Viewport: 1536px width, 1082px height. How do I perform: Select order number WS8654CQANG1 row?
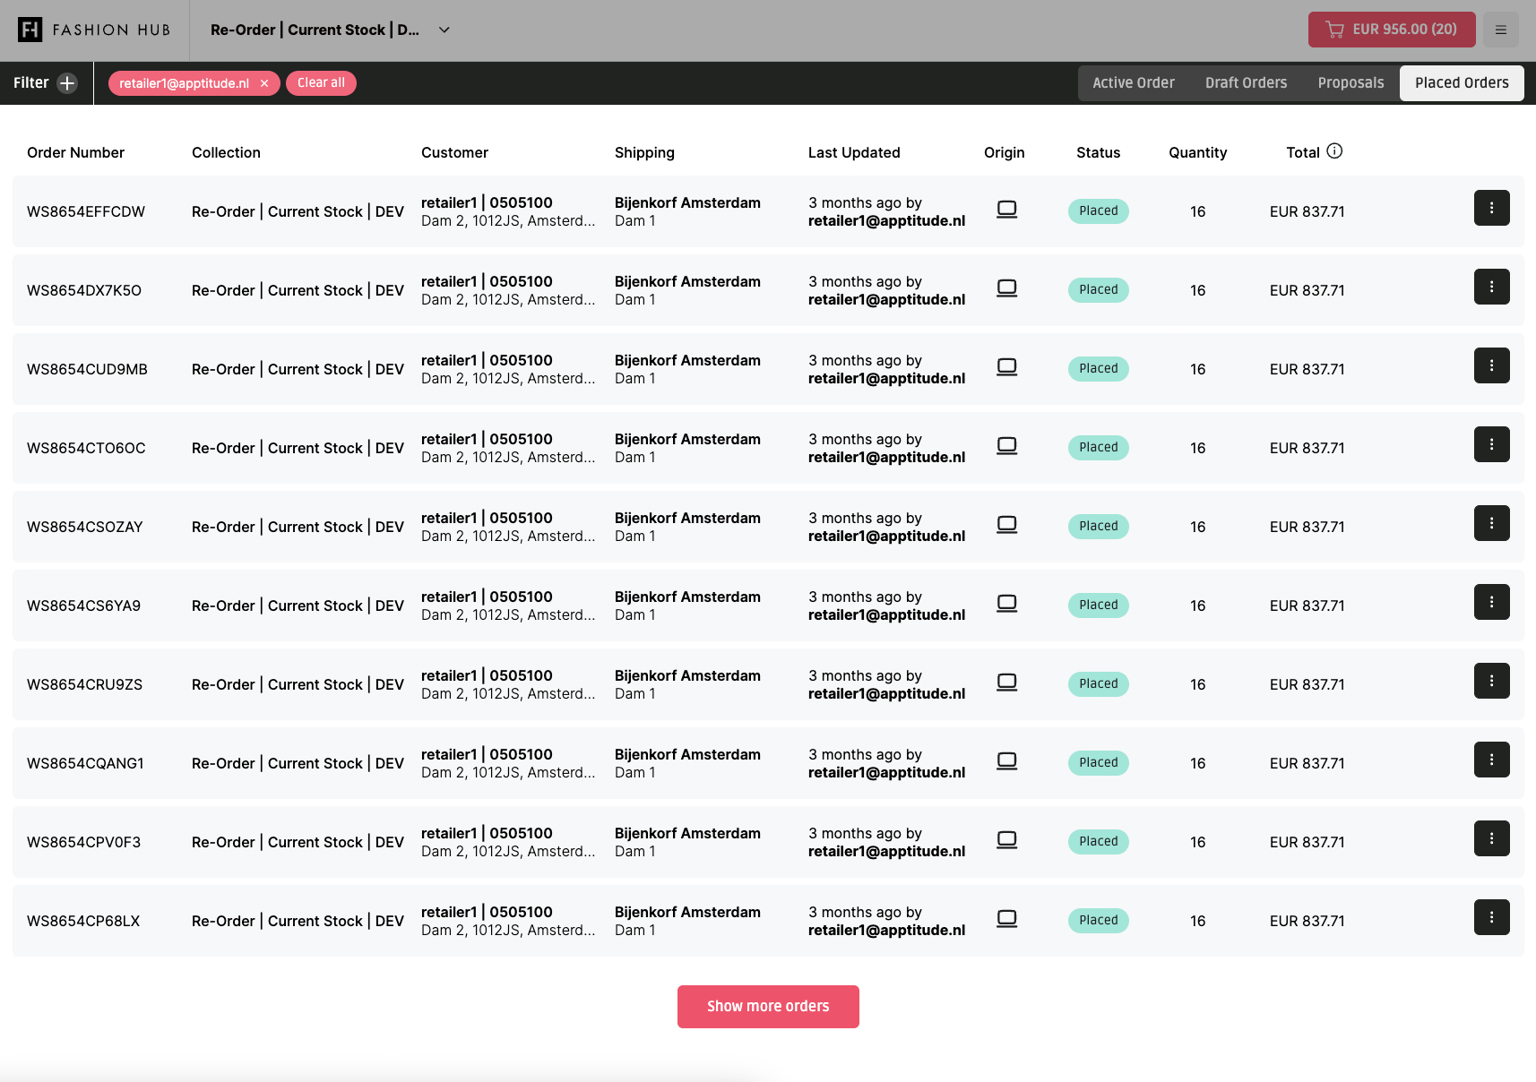(x=85, y=763)
